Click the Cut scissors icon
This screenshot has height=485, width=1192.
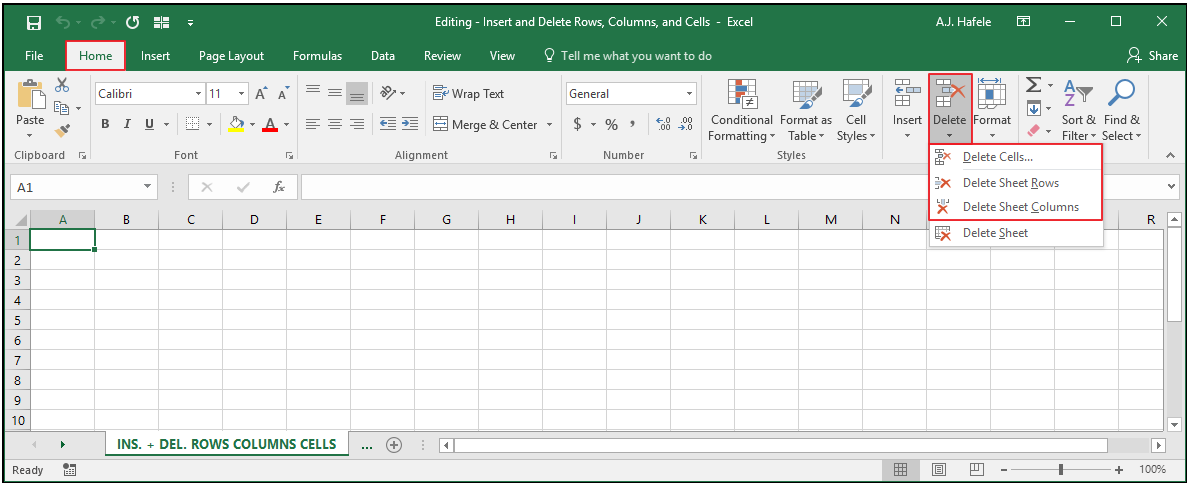pos(62,84)
